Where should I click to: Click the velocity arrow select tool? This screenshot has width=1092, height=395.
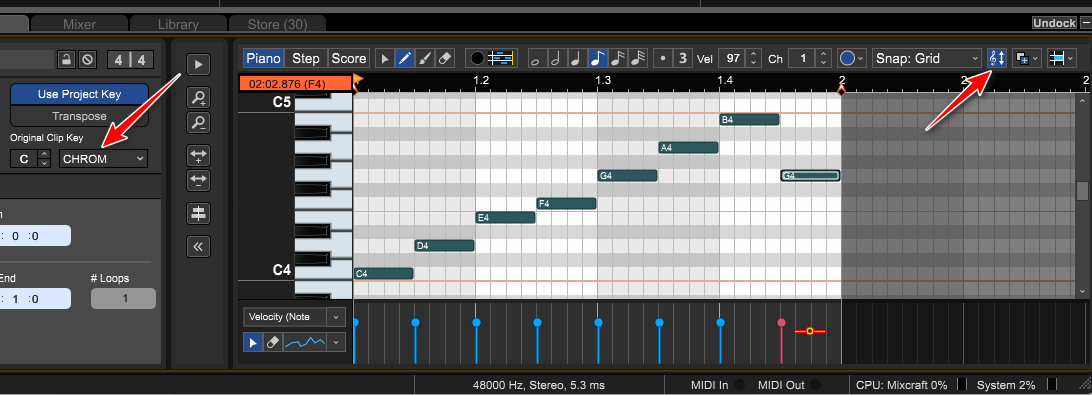pyautogui.click(x=254, y=342)
